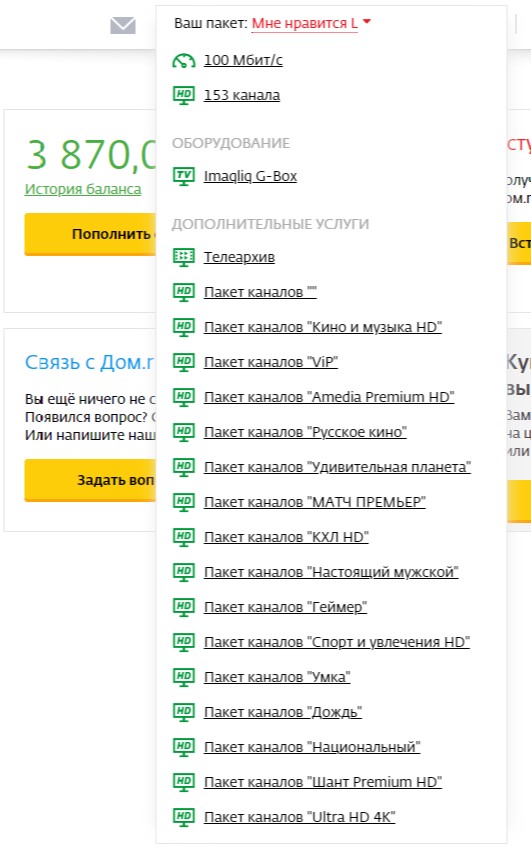Open Пакет каналов "КХЛ HD"
Screen dimensions: 531x849
286,537
